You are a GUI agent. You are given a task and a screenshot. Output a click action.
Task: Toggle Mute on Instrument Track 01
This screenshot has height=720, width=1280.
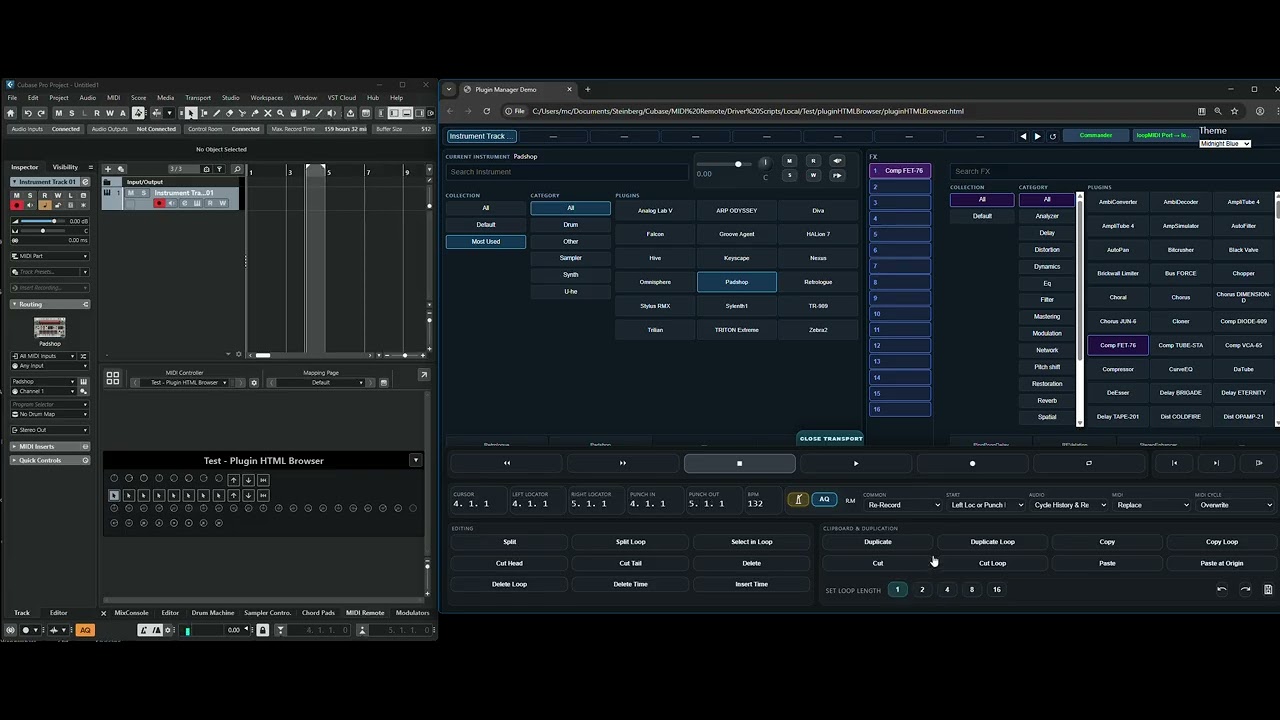coord(133,193)
